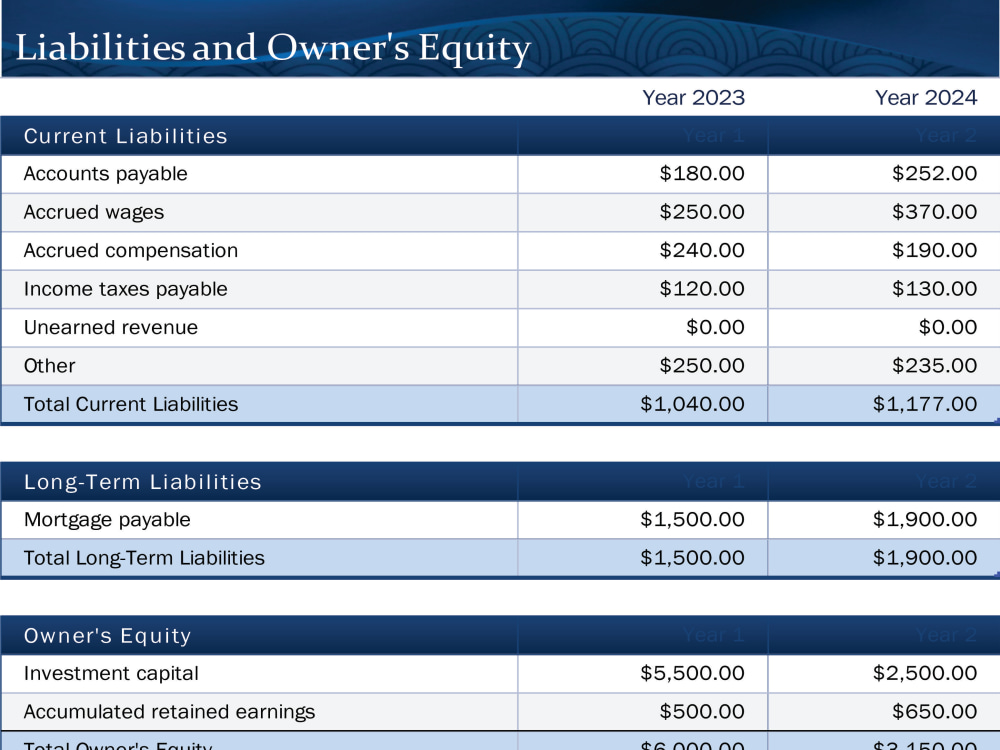This screenshot has height=750, width=1000.
Task: Click Accrued compensation 2023 value $240.00
Action: coord(702,250)
